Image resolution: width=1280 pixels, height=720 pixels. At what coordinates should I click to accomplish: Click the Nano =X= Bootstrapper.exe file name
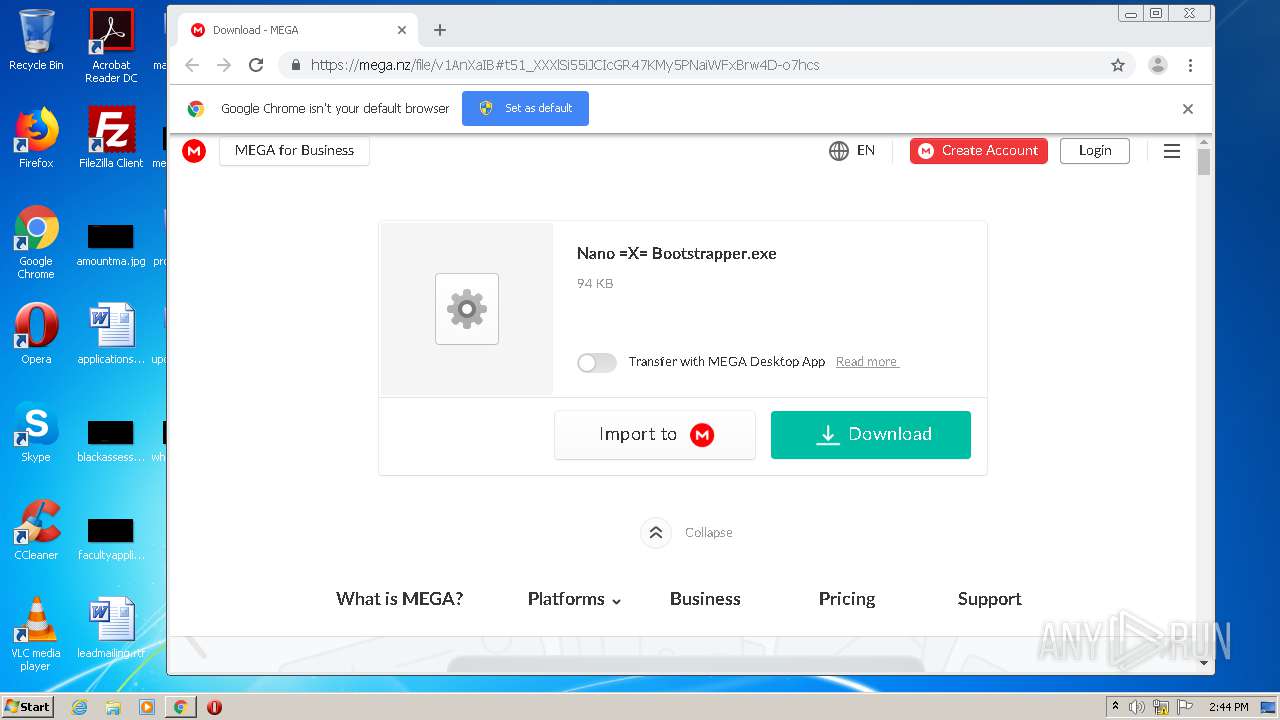(677, 254)
